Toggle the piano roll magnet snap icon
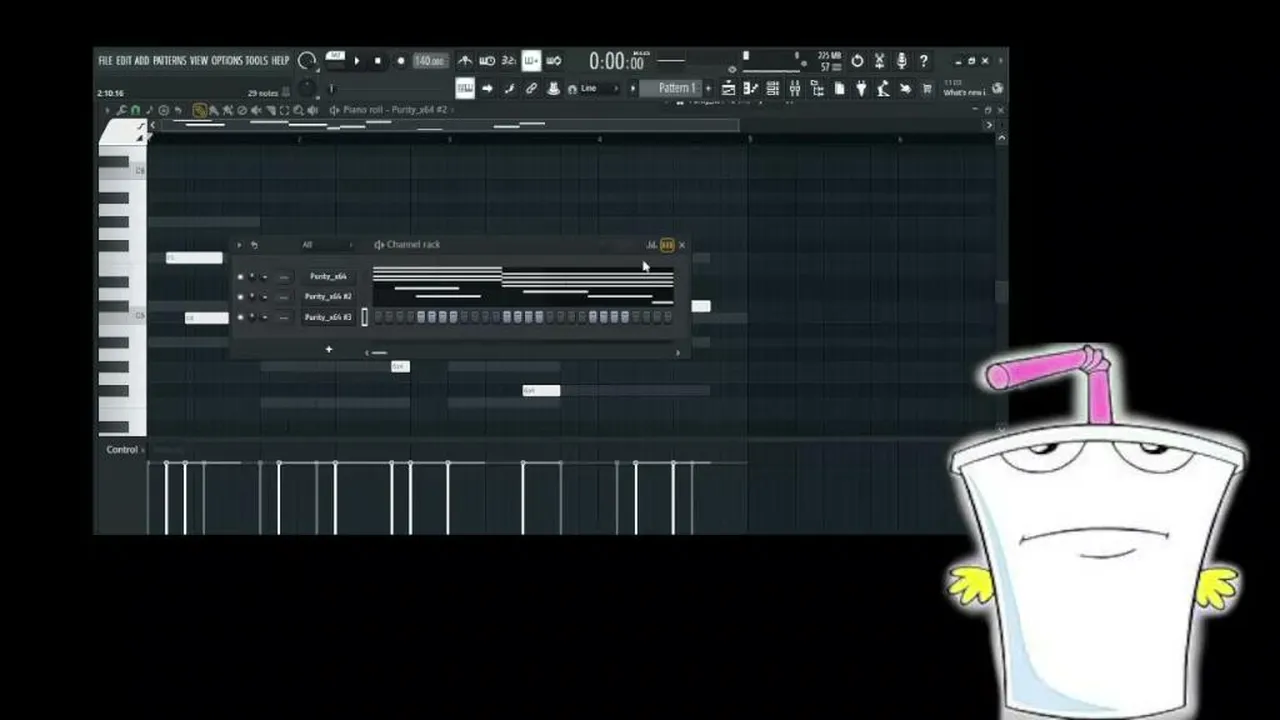 coord(136,110)
